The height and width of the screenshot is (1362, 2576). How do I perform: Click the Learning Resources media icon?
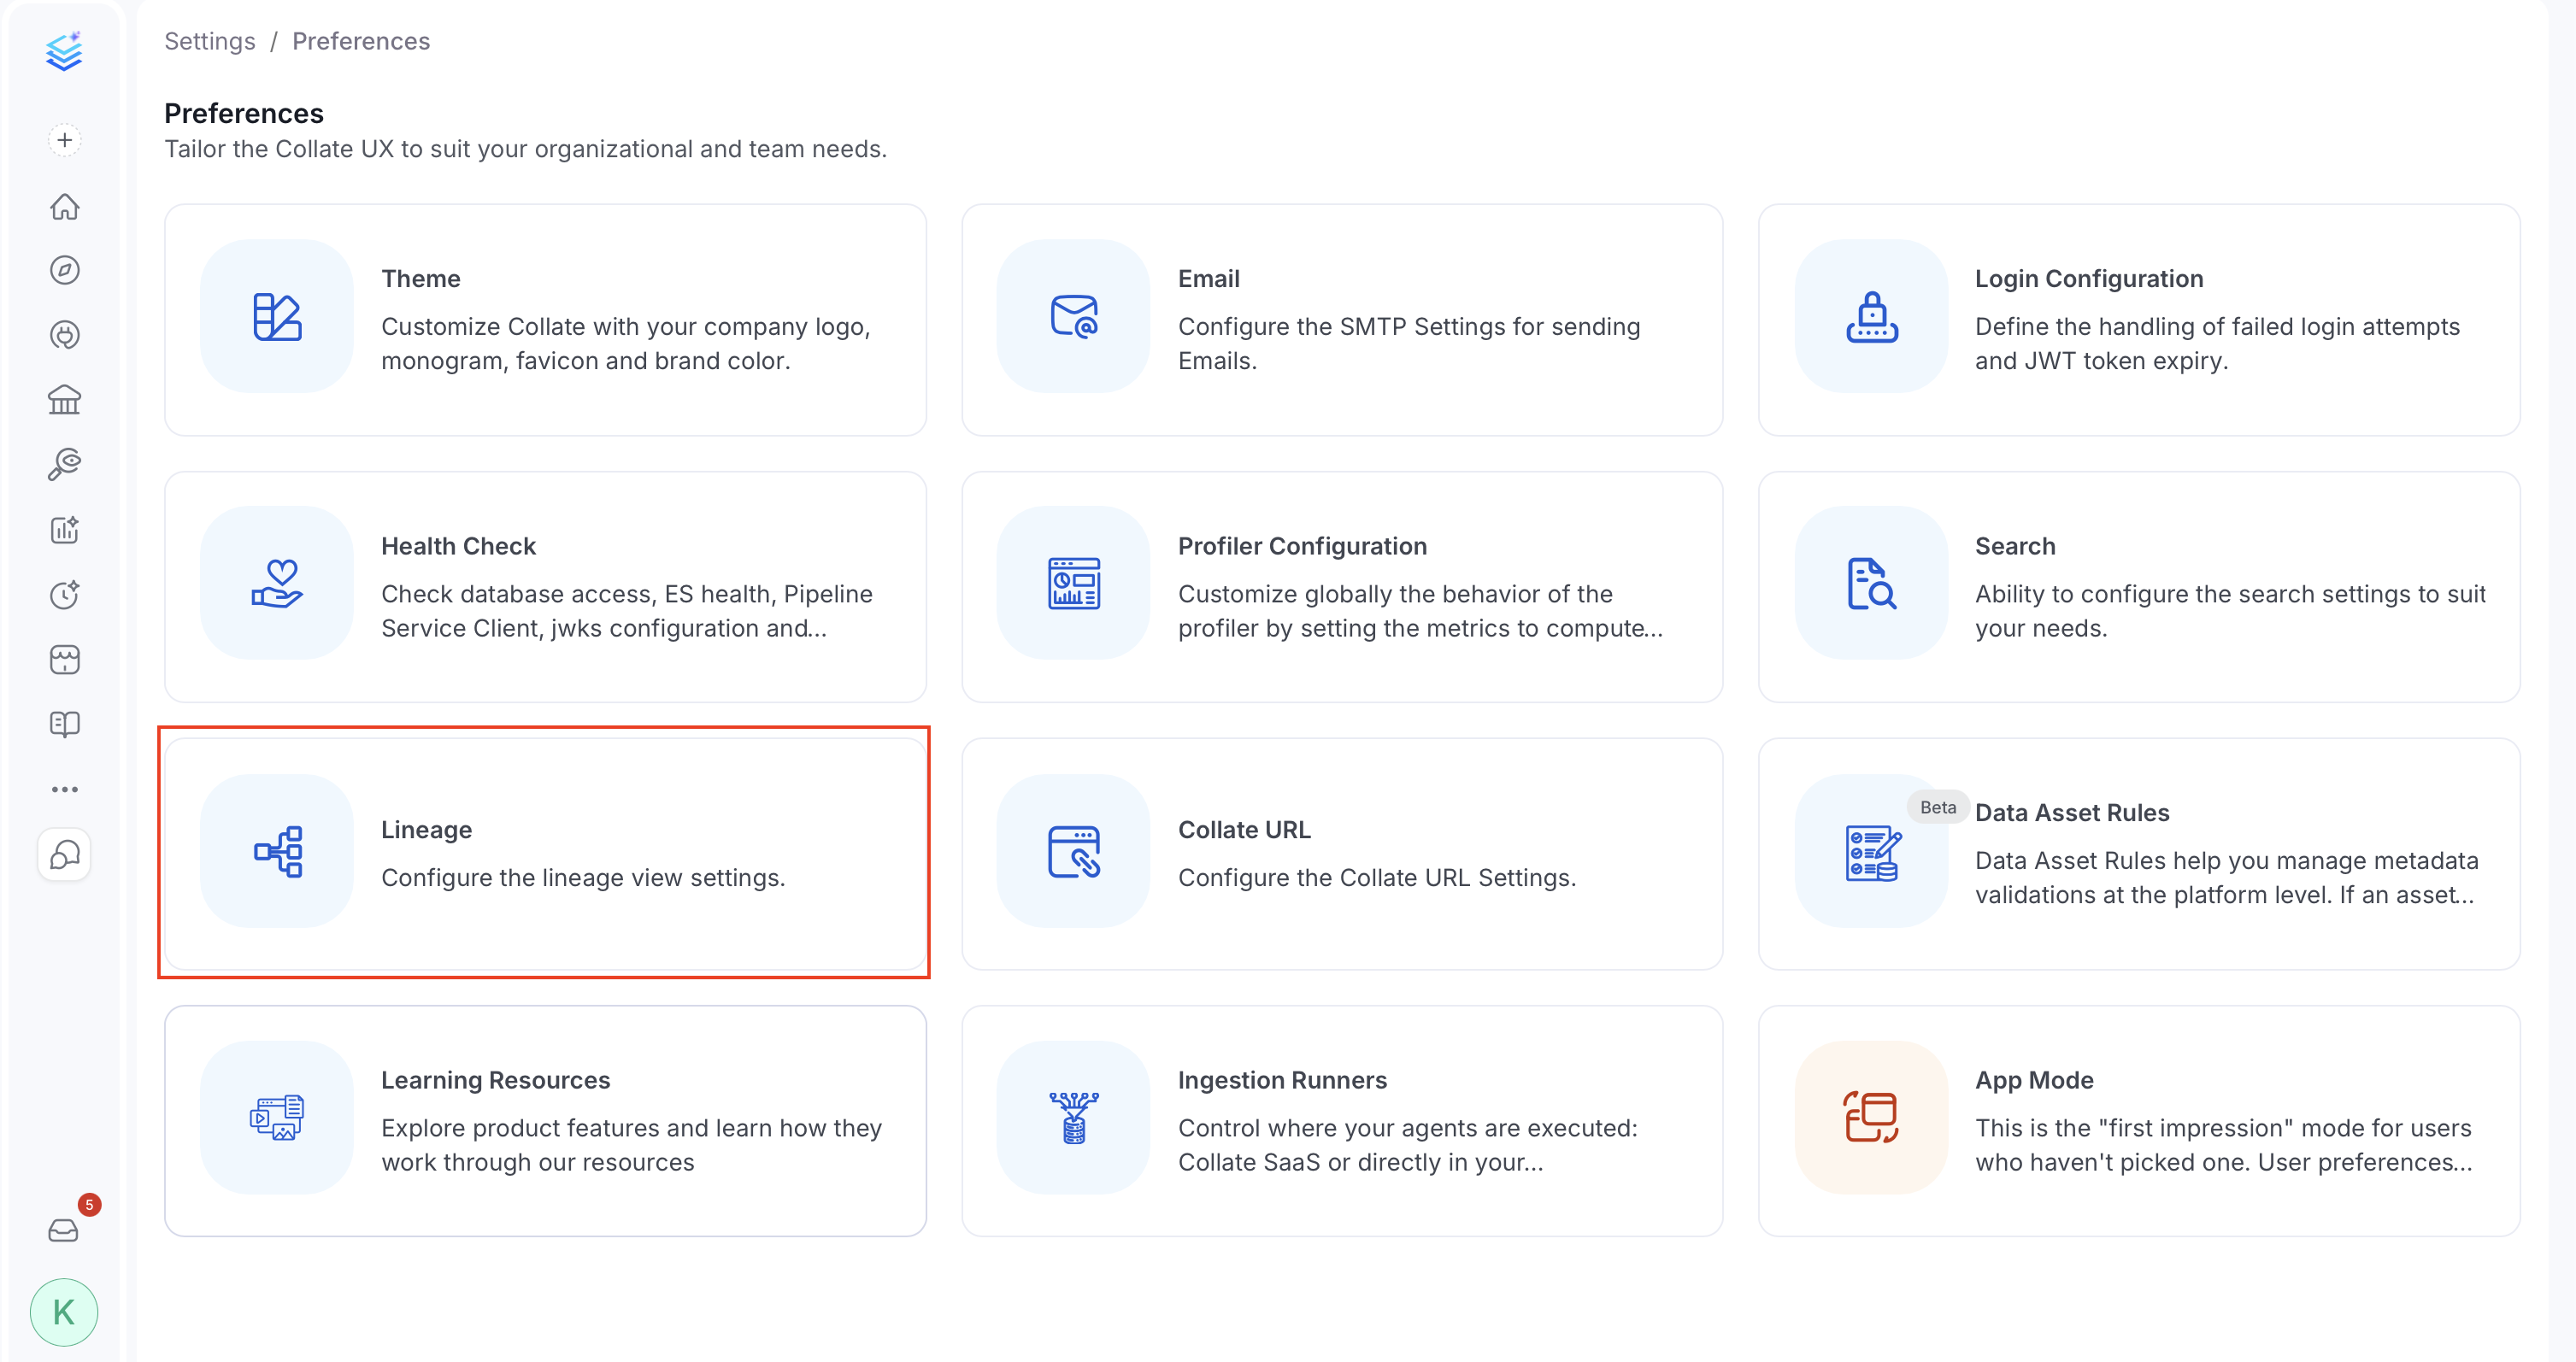pyautogui.click(x=277, y=1118)
